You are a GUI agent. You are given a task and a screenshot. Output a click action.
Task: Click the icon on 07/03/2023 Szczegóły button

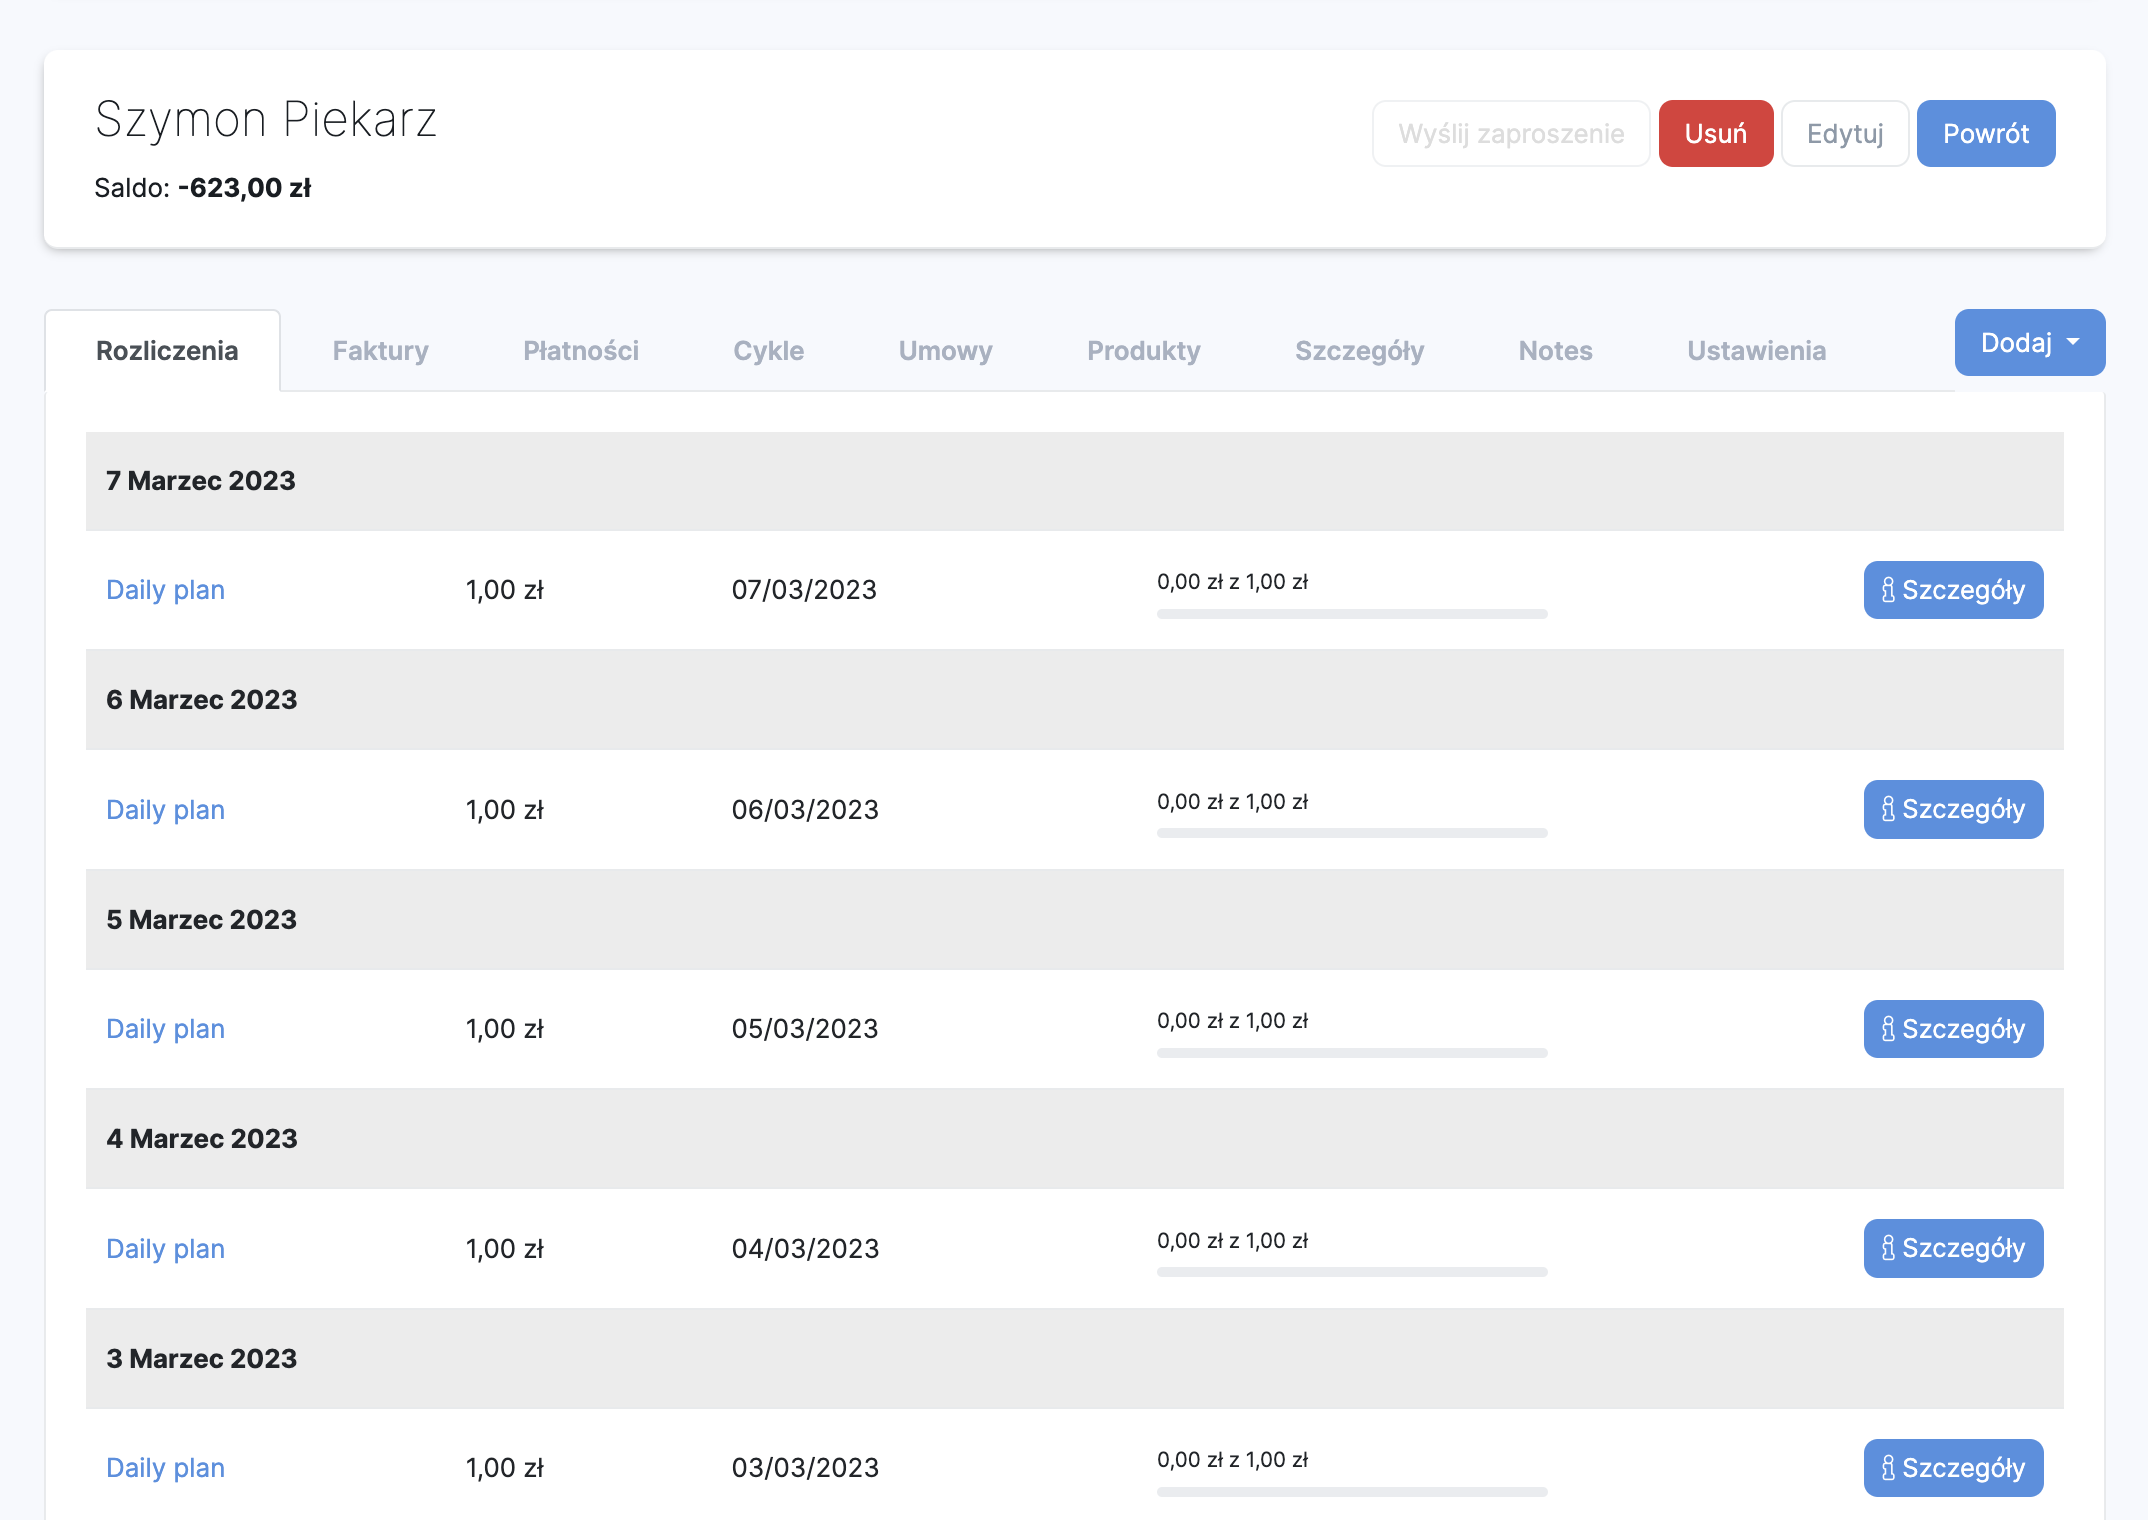click(x=1887, y=590)
